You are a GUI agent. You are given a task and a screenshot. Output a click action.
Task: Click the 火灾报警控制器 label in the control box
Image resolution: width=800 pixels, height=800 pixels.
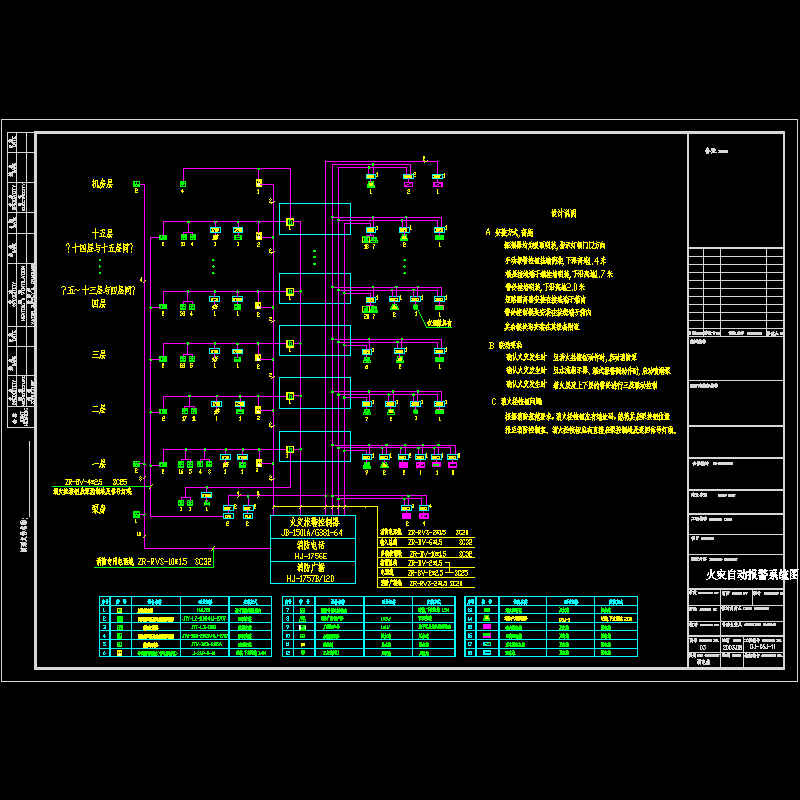pyautogui.click(x=314, y=522)
